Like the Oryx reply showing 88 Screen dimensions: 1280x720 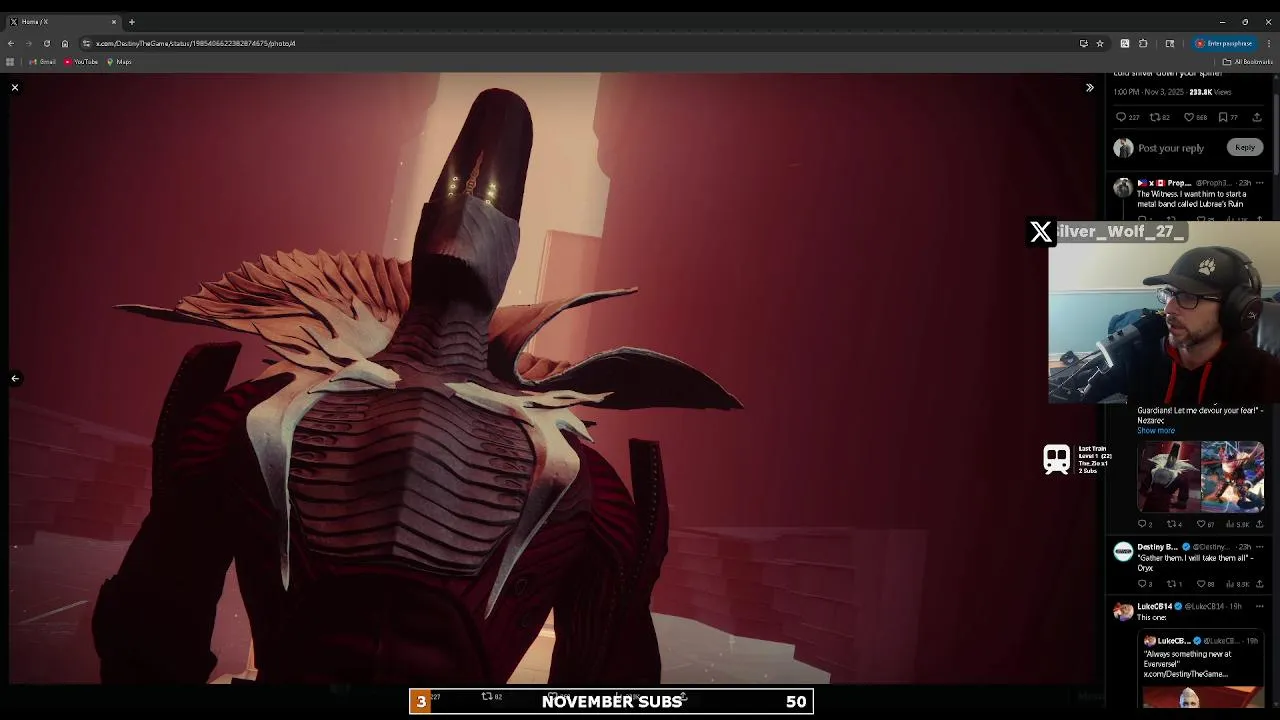point(1207,584)
